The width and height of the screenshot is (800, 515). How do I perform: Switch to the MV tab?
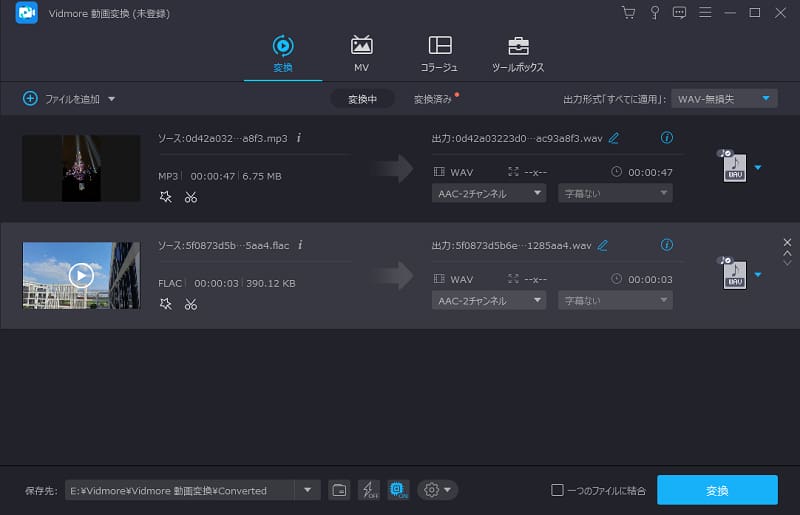(x=361, y=54)
